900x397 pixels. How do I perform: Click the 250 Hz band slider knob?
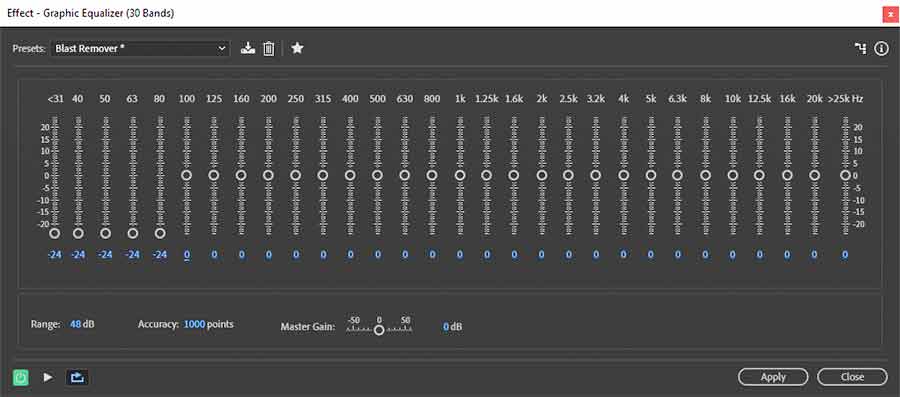point(296,175)
